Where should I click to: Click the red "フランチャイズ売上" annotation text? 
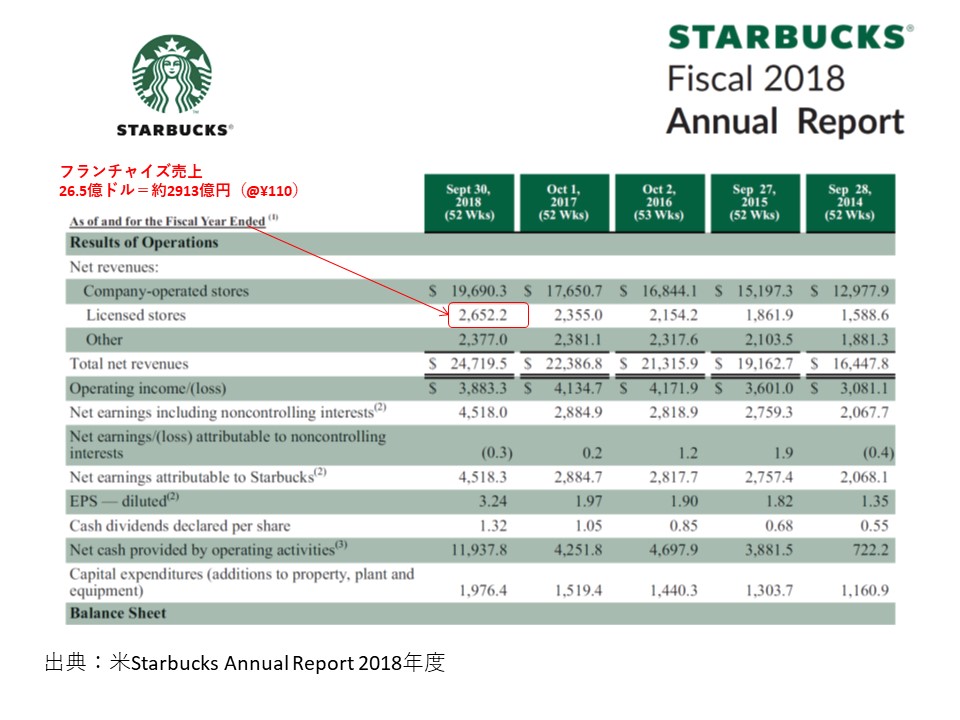pos(130,171)
